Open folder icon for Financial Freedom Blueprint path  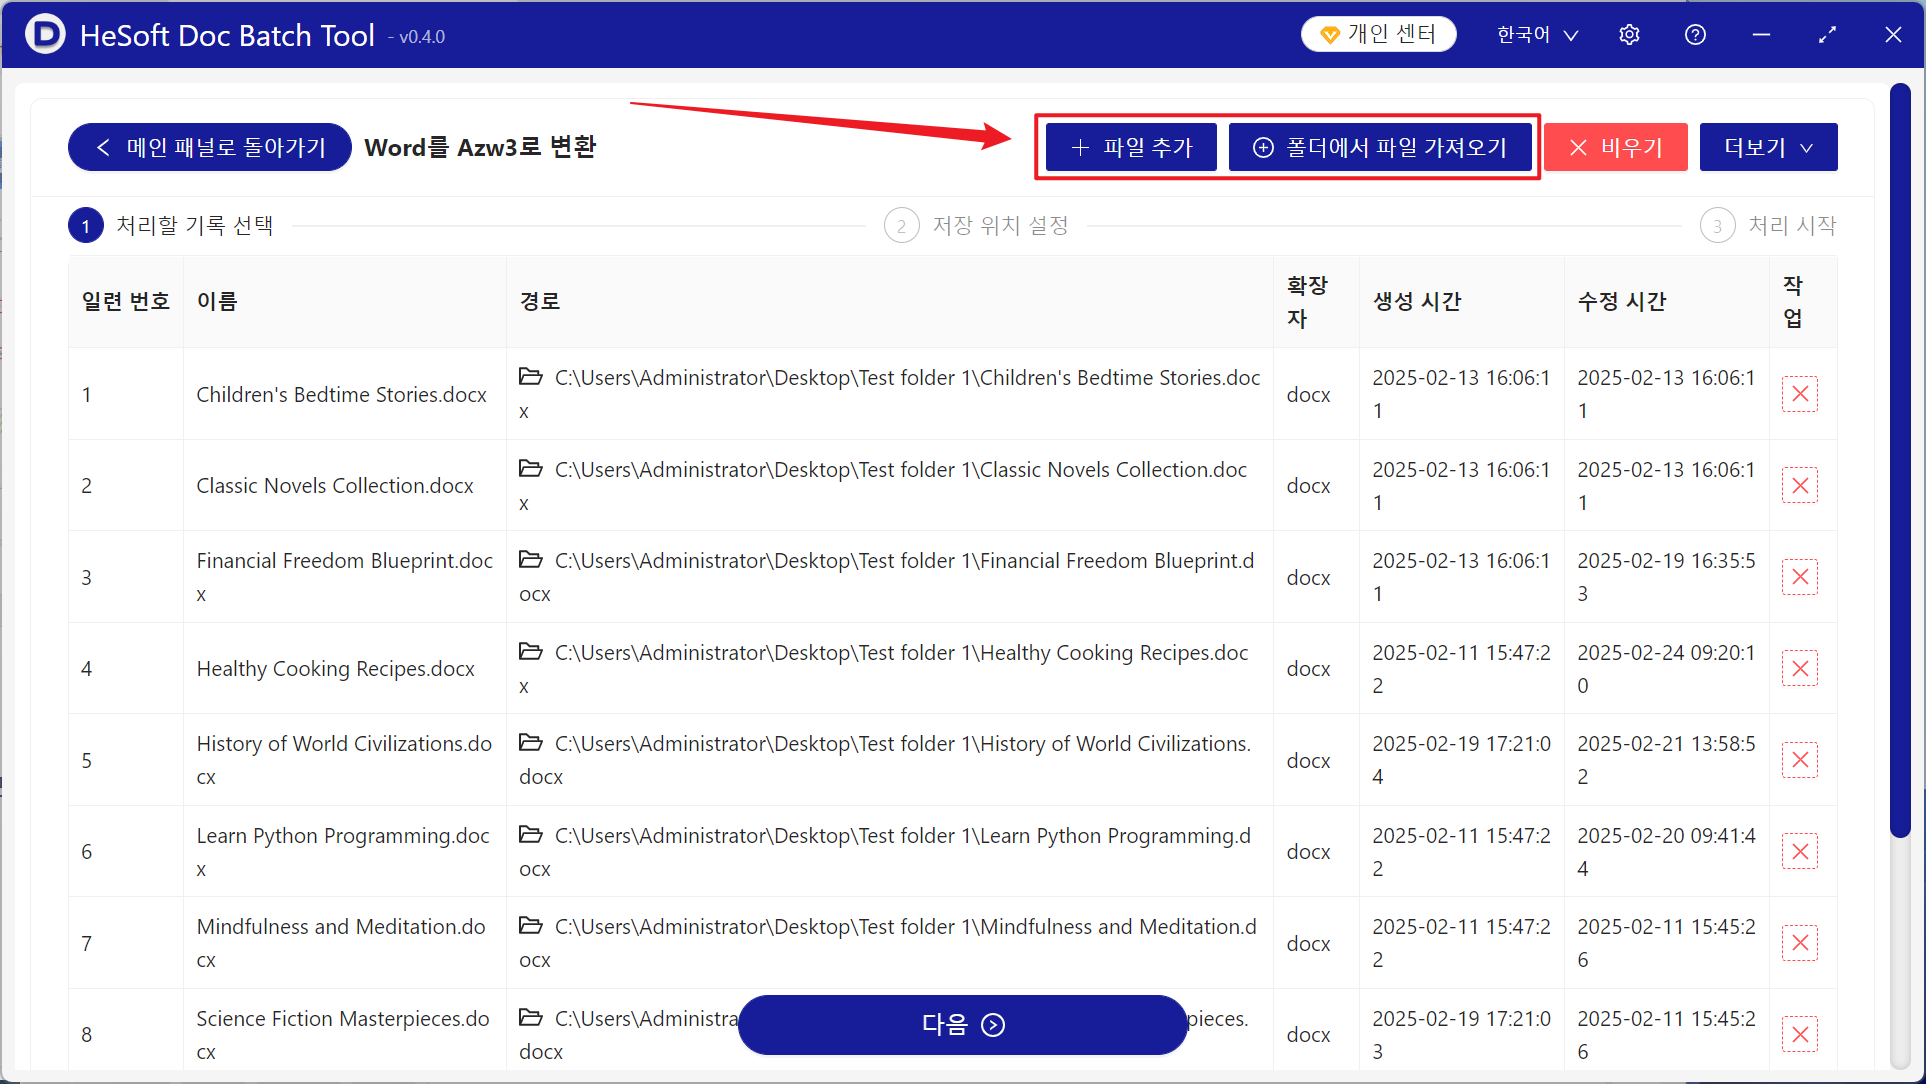(531, 560)
